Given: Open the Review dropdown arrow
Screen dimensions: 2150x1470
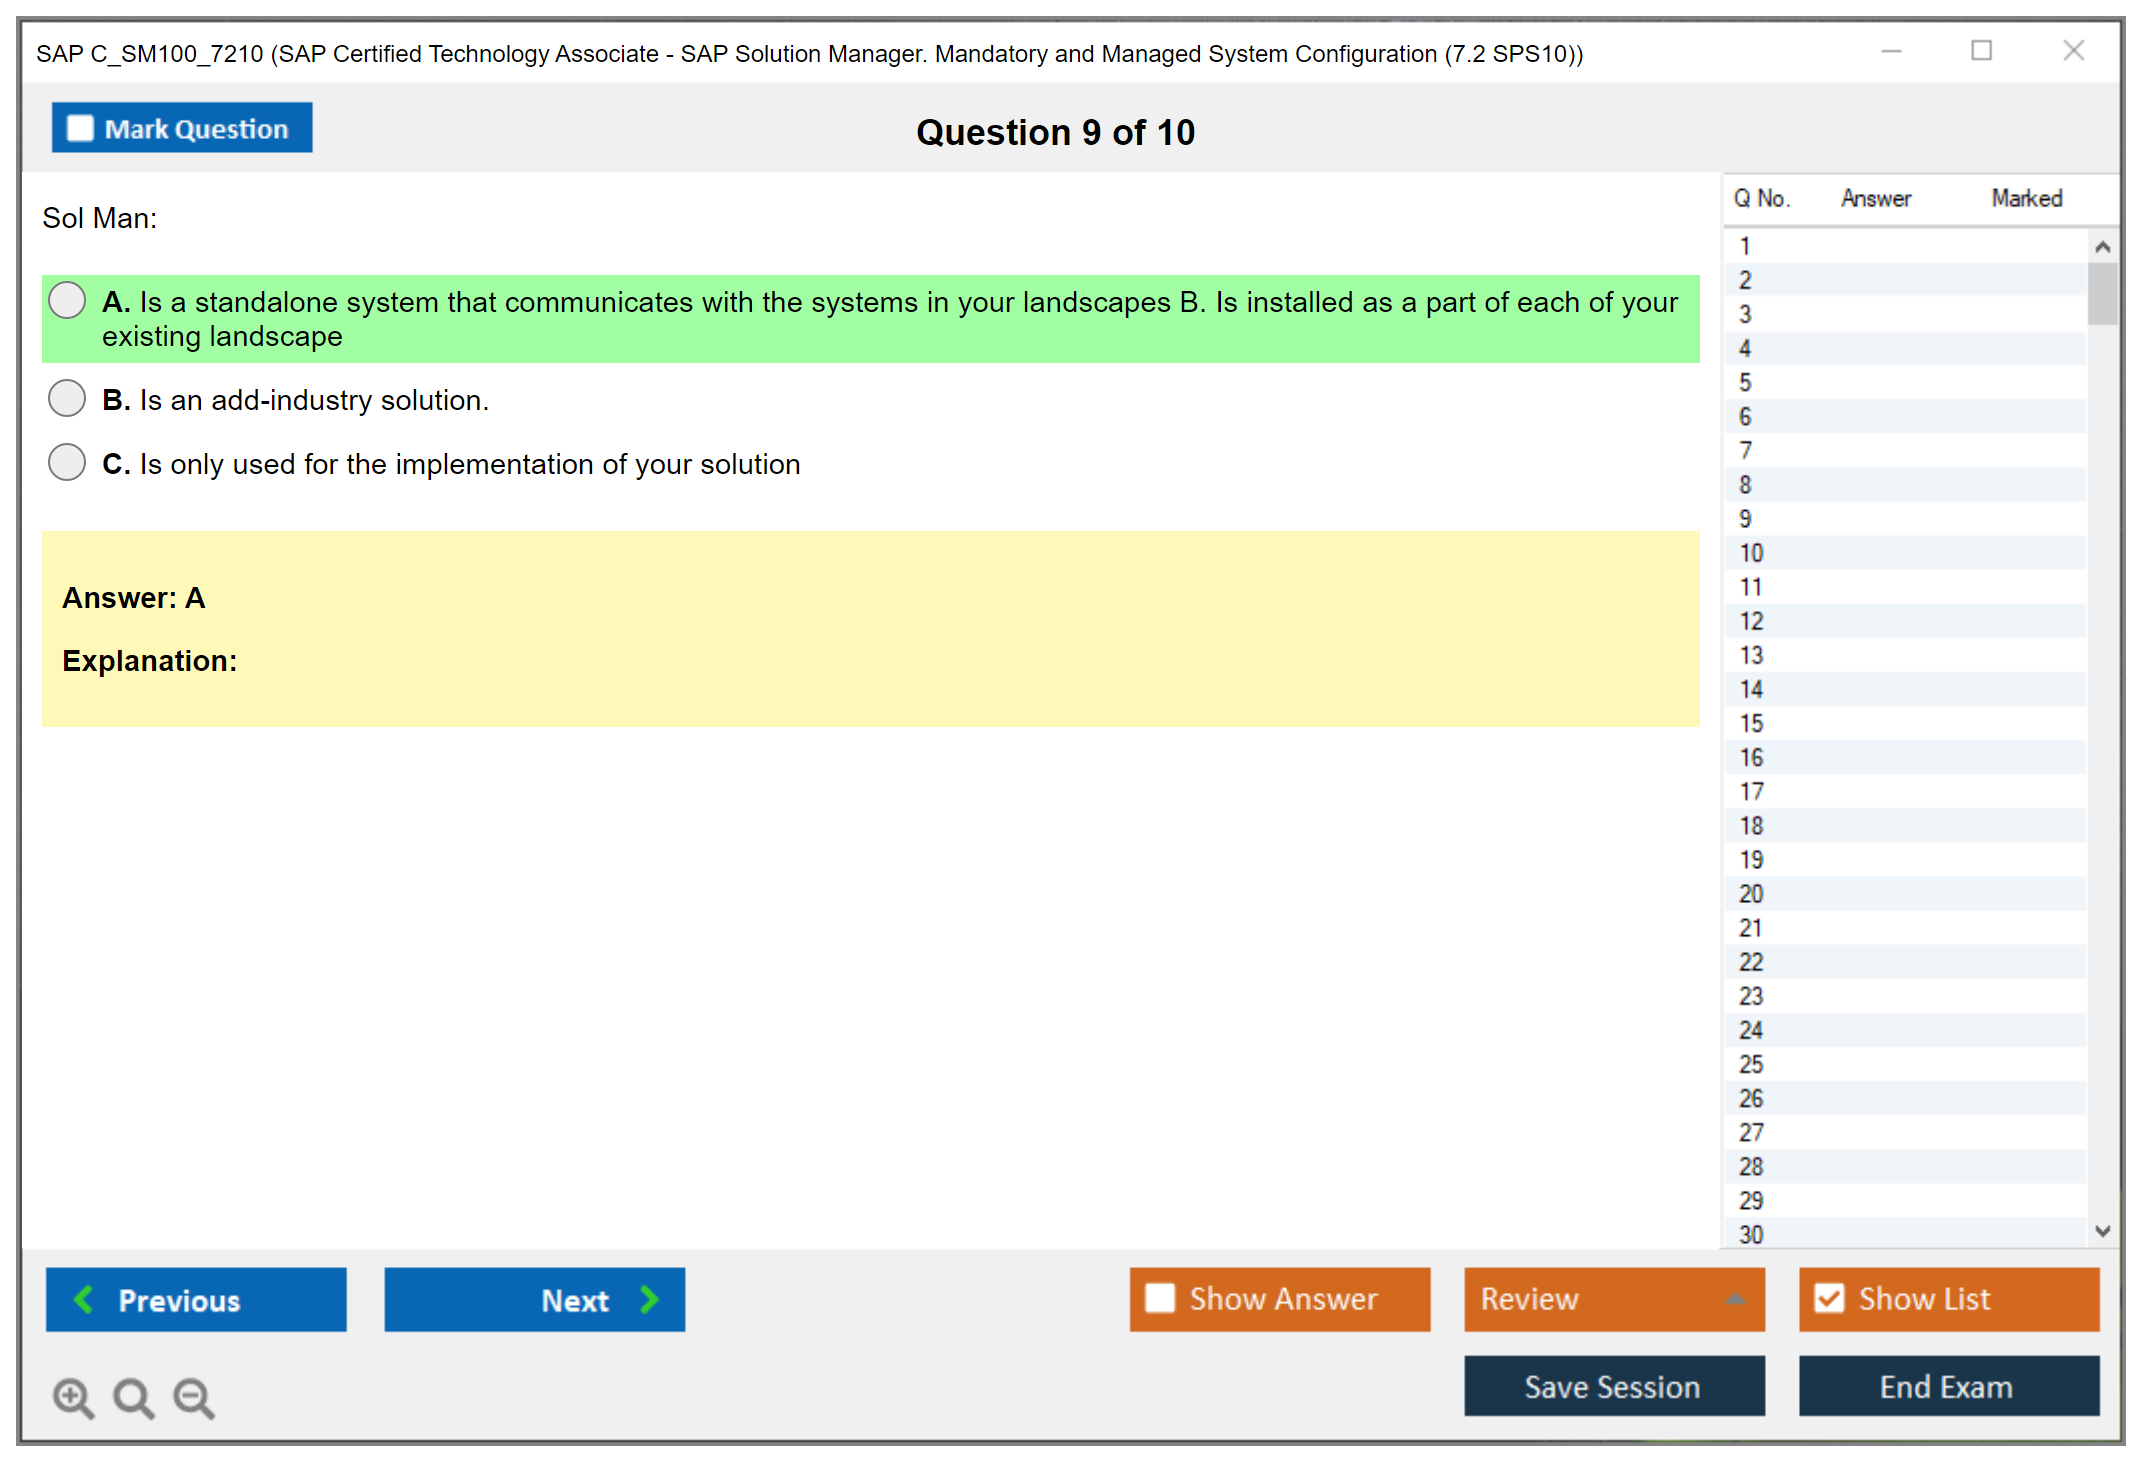Looking at the screenshot, I should tap(1735, 1299).
